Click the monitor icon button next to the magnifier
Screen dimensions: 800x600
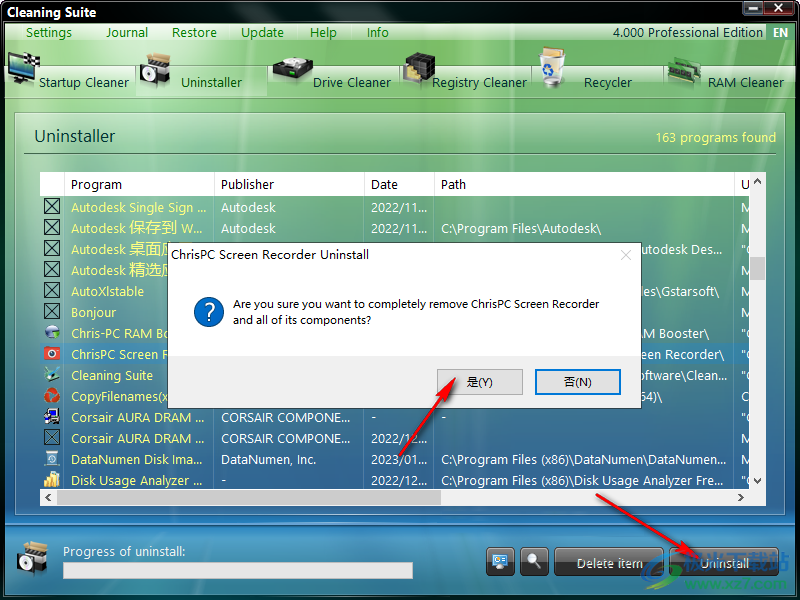pos(500,562)
